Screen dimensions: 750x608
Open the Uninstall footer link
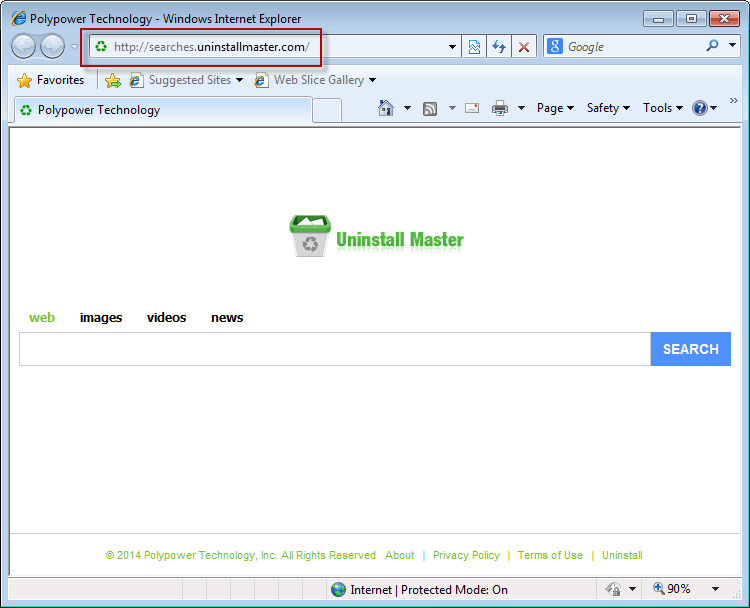622,555
